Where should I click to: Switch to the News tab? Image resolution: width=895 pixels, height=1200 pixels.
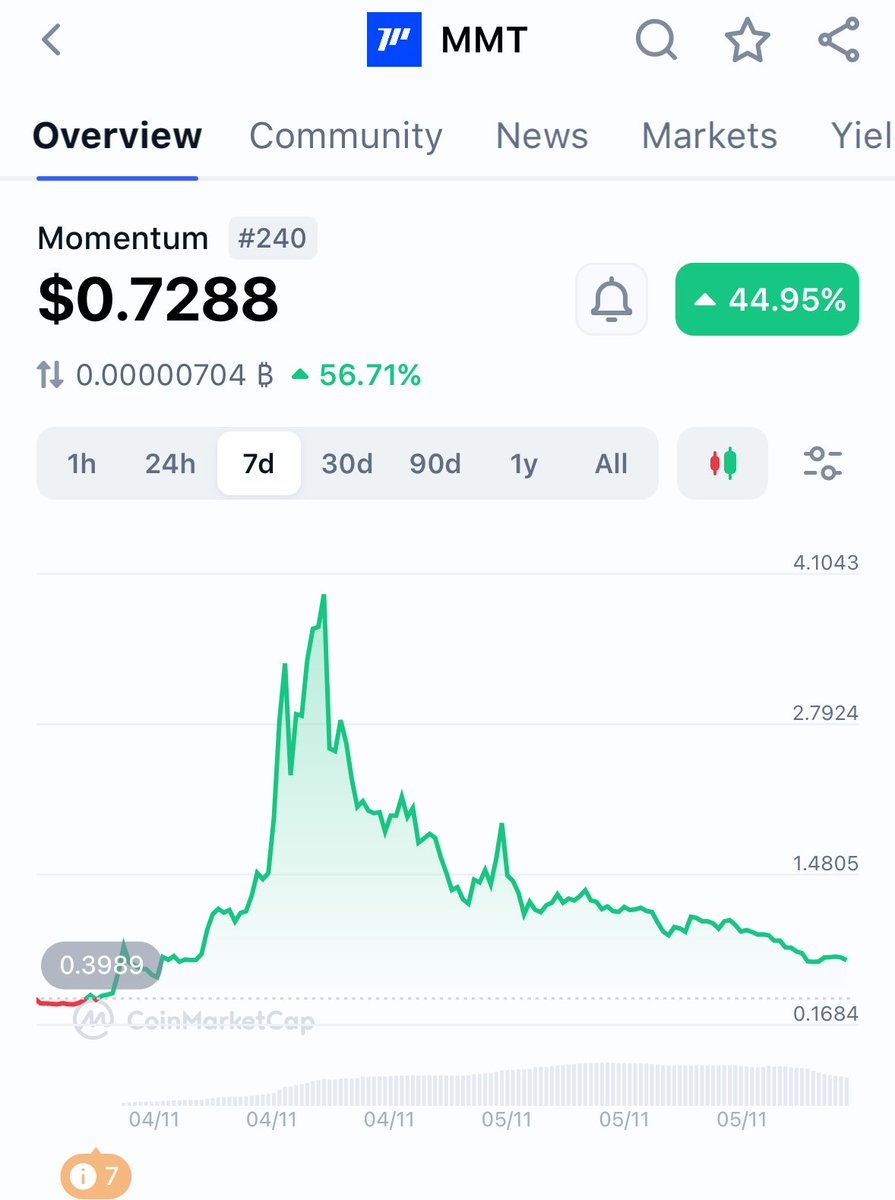(x=542, y=136)
